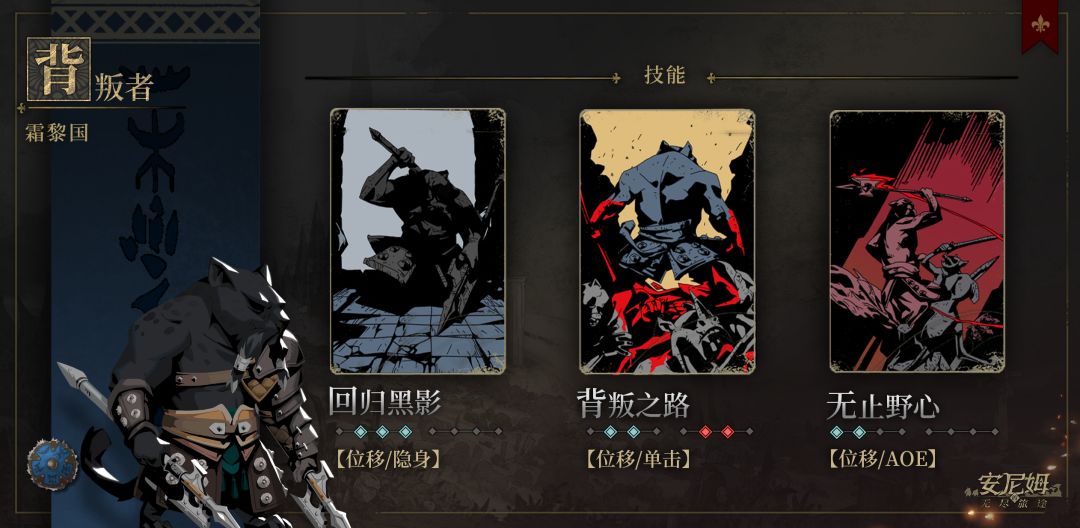Click first red diamond under 背叛之路
1080x528 pixels.
pyautogui.click(x=705, y=432)
